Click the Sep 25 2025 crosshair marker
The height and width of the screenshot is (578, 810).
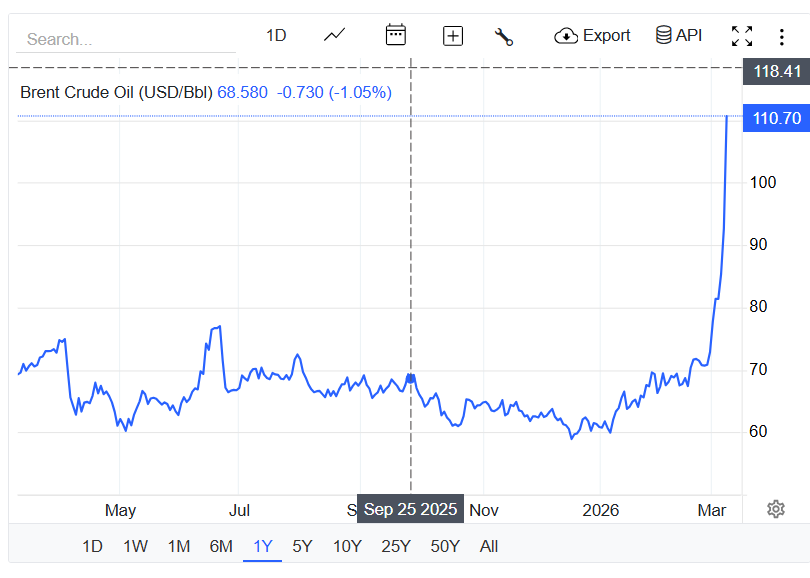coord(410,509)
